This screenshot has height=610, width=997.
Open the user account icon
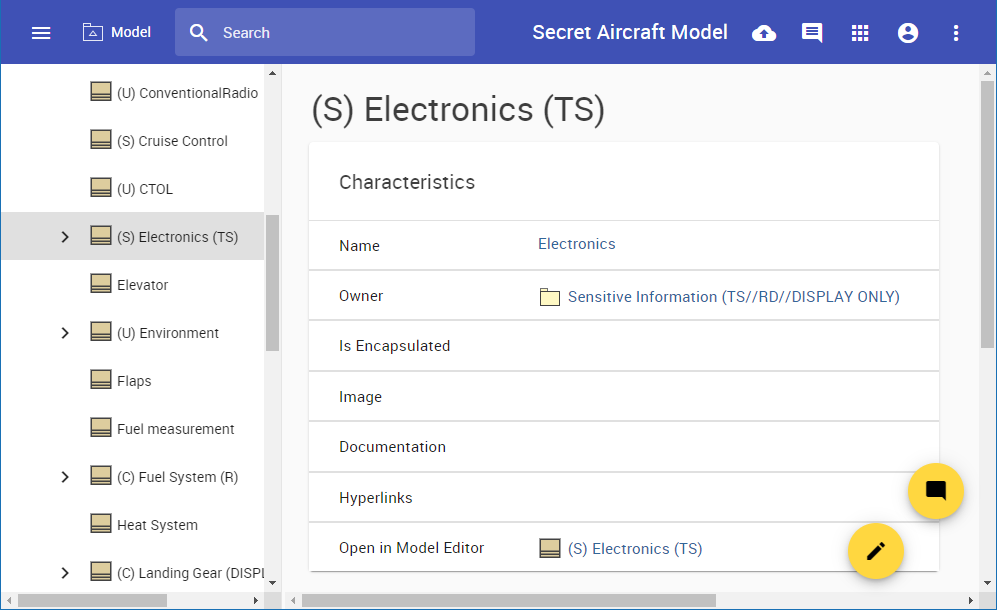click(x=908, y=33)
